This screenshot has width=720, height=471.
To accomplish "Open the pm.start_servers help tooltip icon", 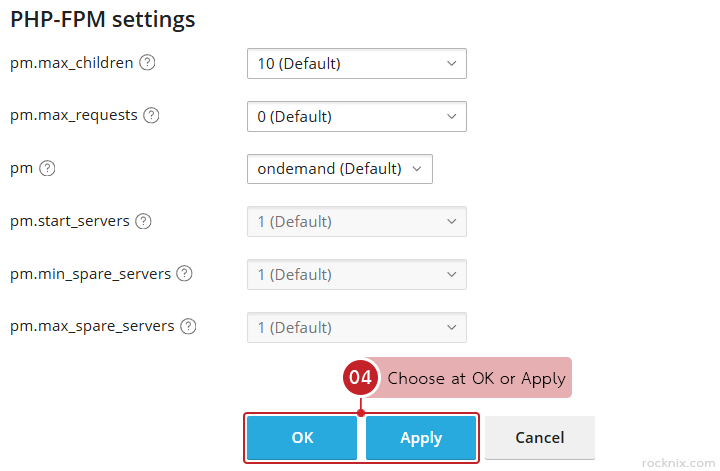I will pyautogui.click(x=143, y=222).
